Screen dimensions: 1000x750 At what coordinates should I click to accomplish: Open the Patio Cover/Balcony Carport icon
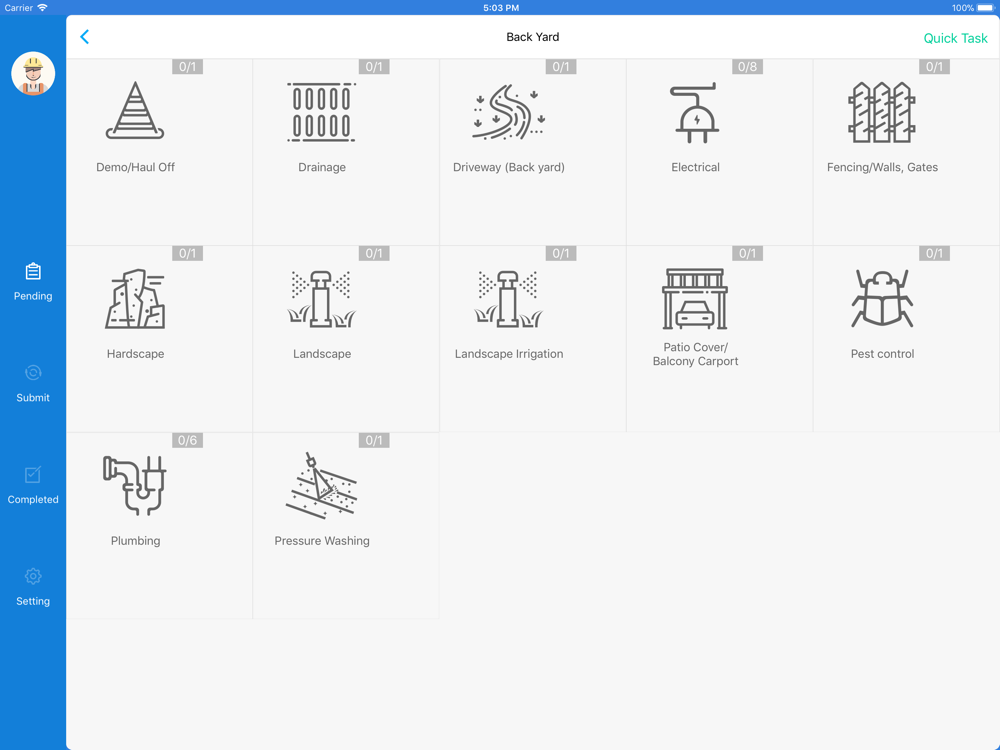coord(695,298)
